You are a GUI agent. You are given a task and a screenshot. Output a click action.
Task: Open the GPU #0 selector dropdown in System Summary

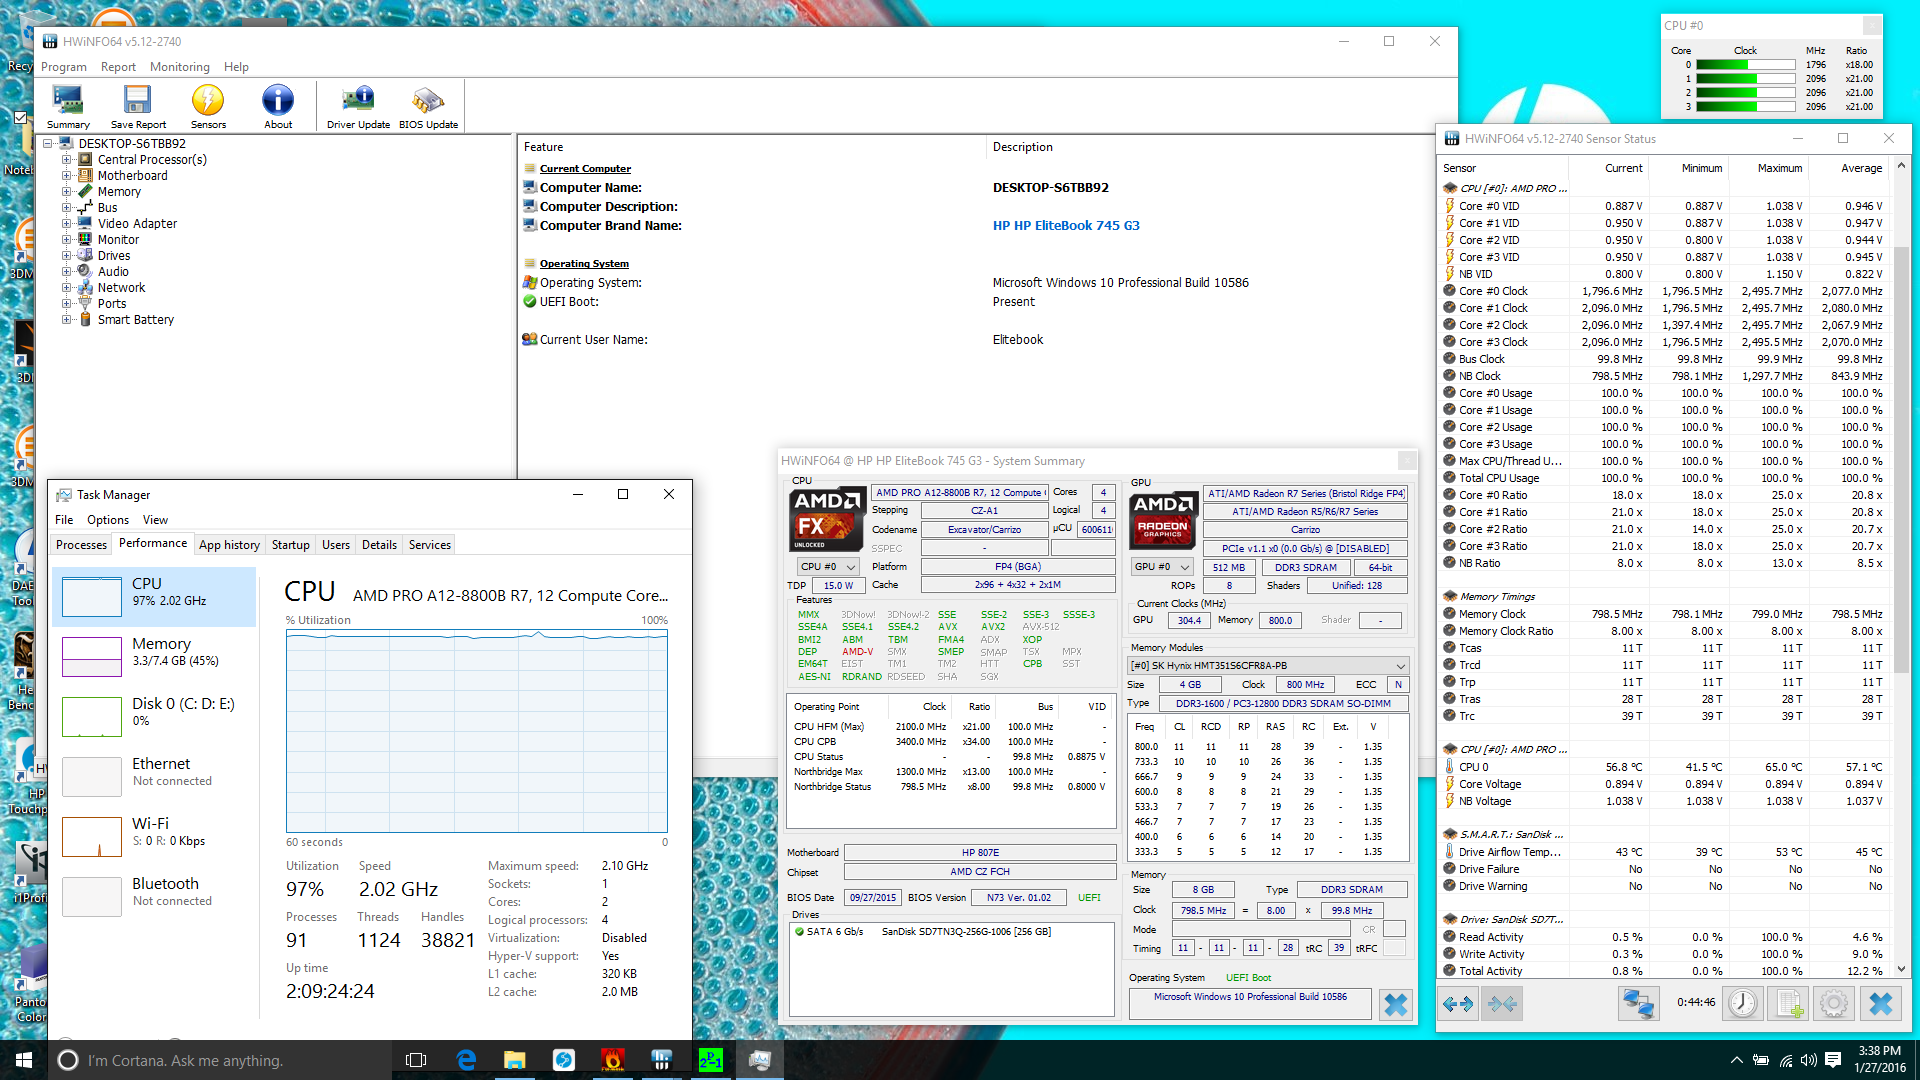[x=1162, y=567]
